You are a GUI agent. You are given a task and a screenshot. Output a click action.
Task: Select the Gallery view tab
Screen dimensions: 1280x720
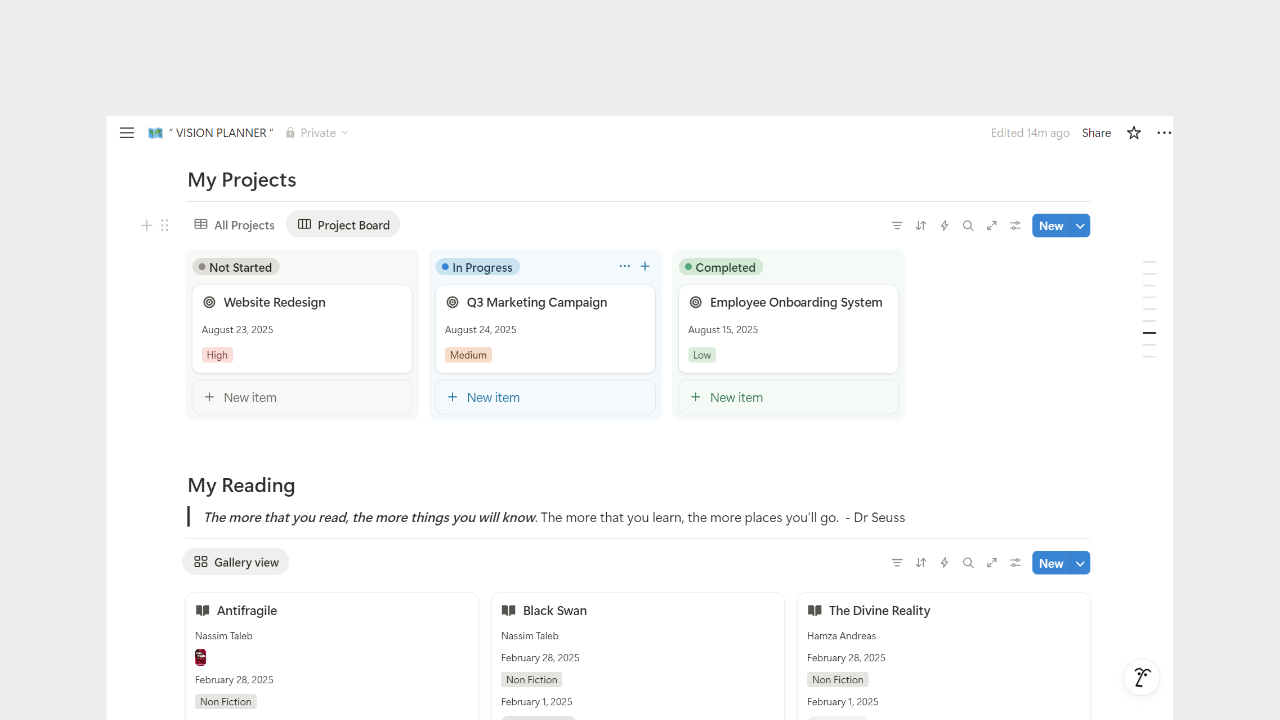(236, 562)
